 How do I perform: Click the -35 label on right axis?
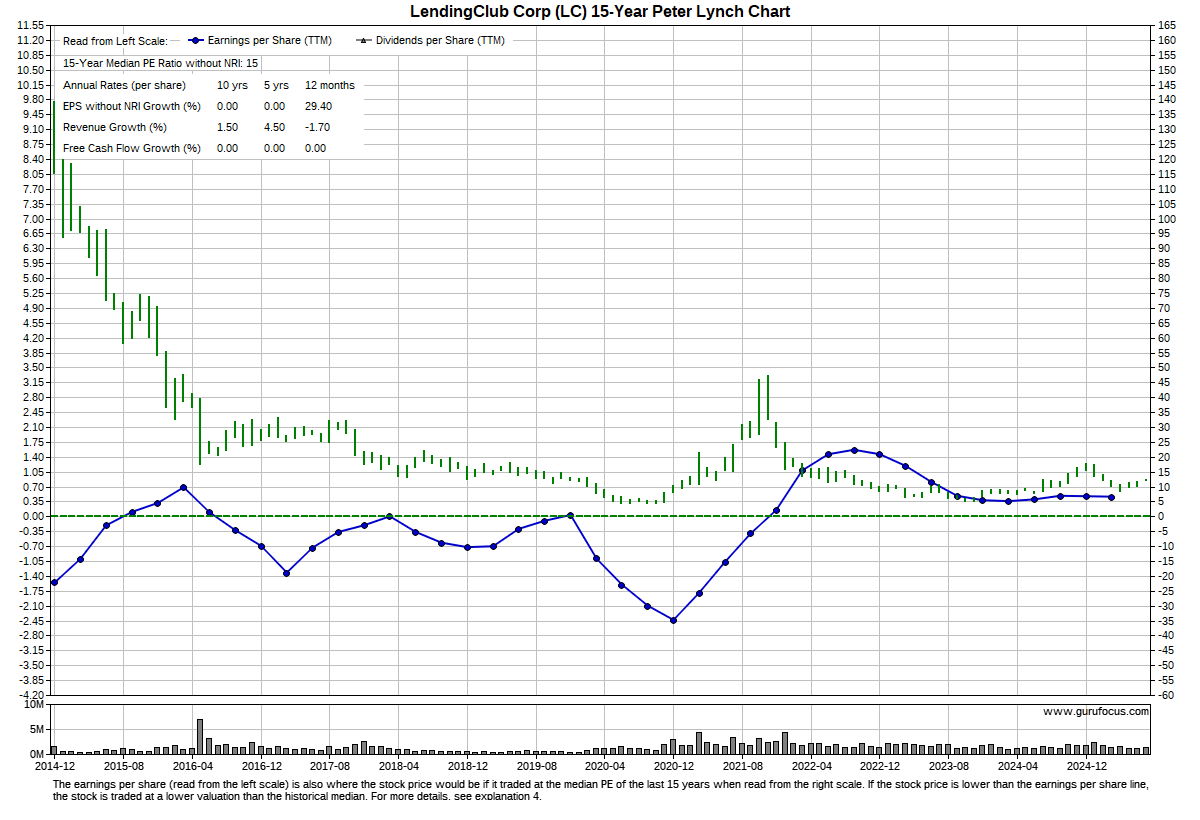coord(1167,621)
